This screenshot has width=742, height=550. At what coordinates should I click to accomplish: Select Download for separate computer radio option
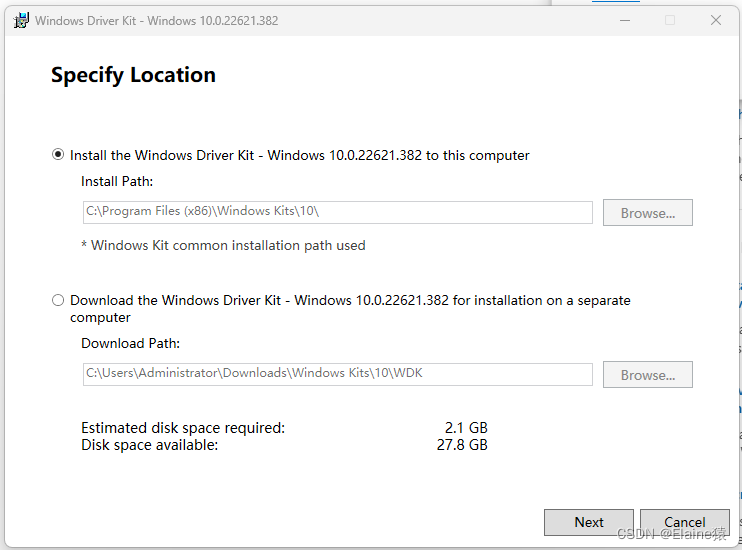pyautogui.click(x=58, y=300)
